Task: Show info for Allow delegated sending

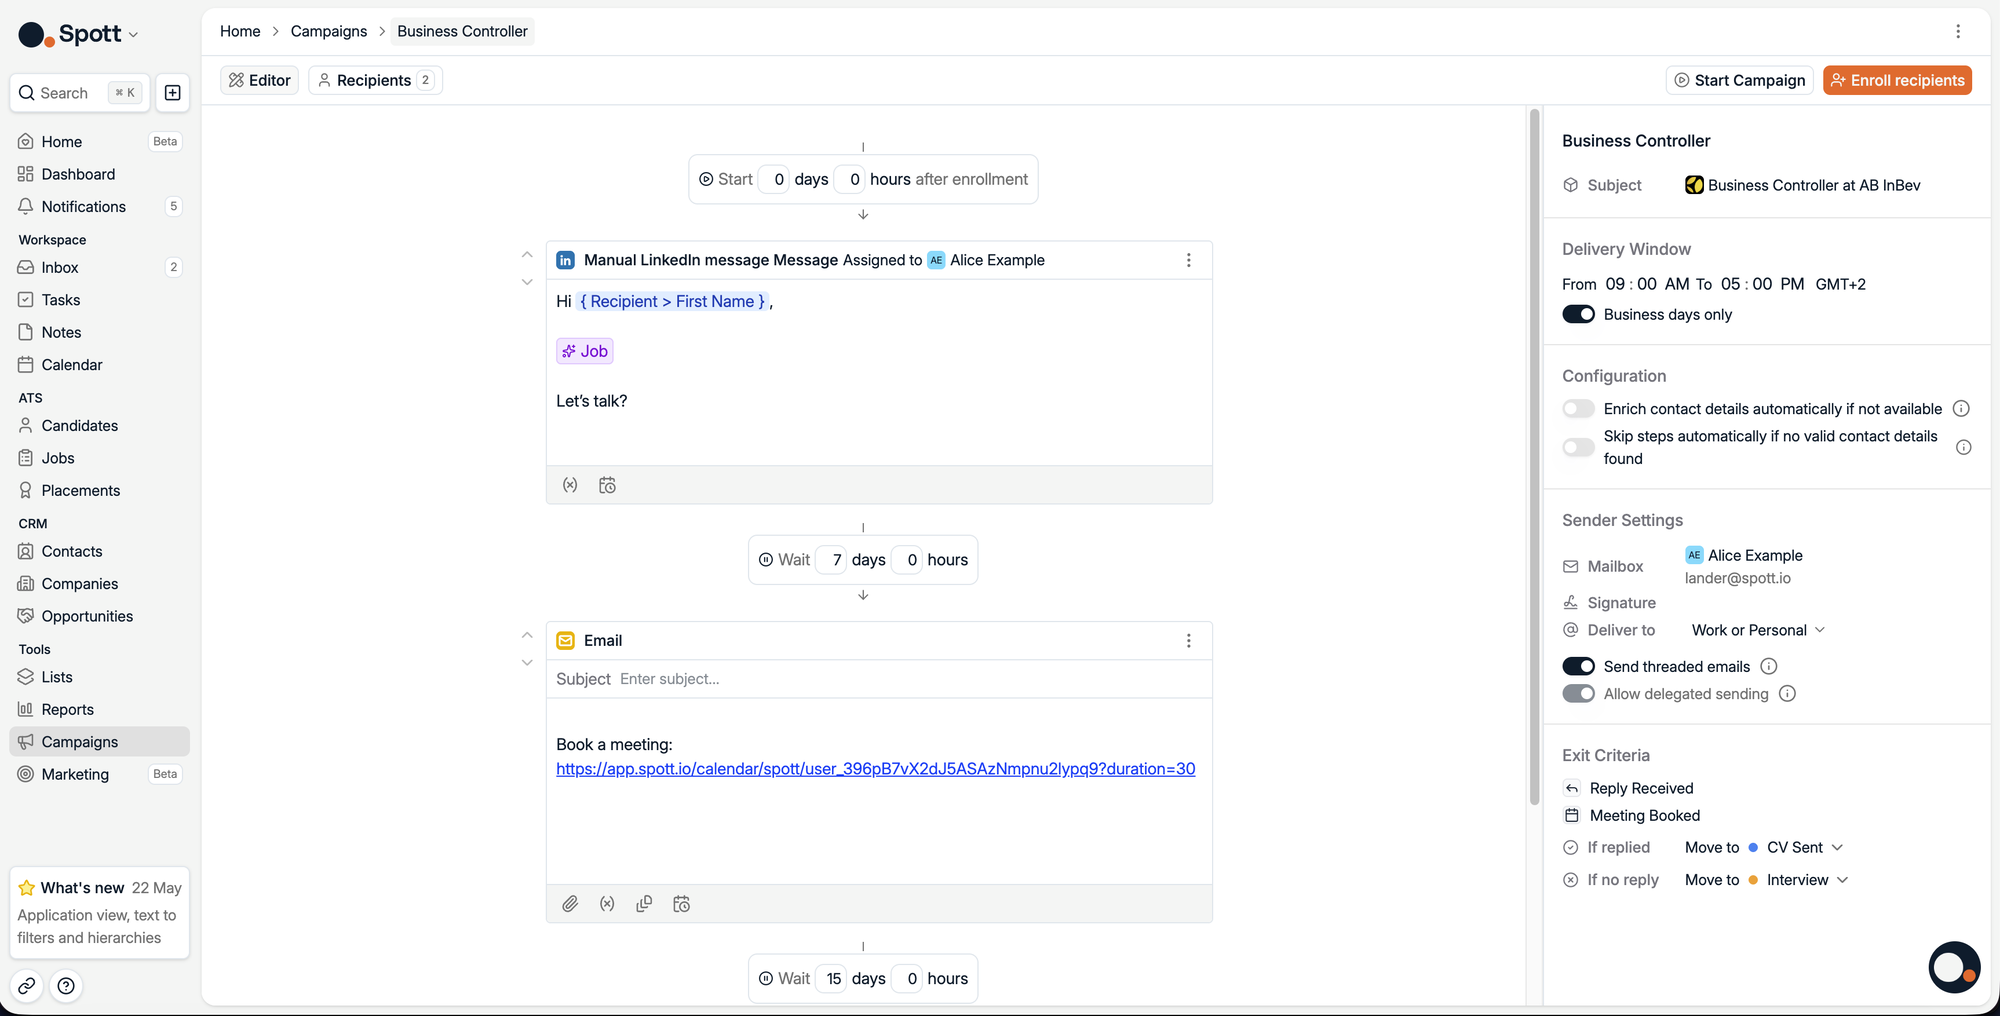Action: pyautogui.click(x=1787, y=694)
